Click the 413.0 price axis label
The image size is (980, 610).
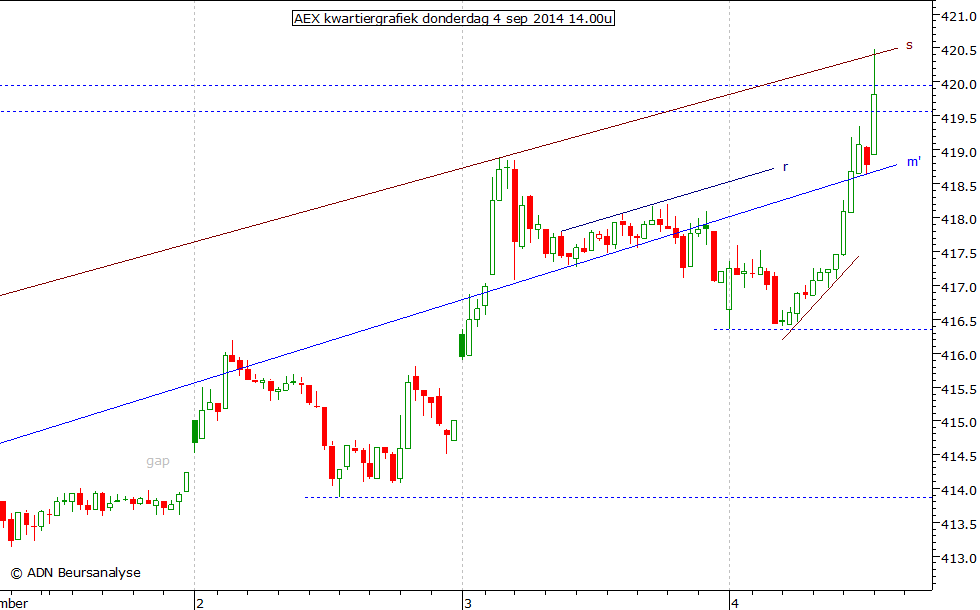pos(959,558)
